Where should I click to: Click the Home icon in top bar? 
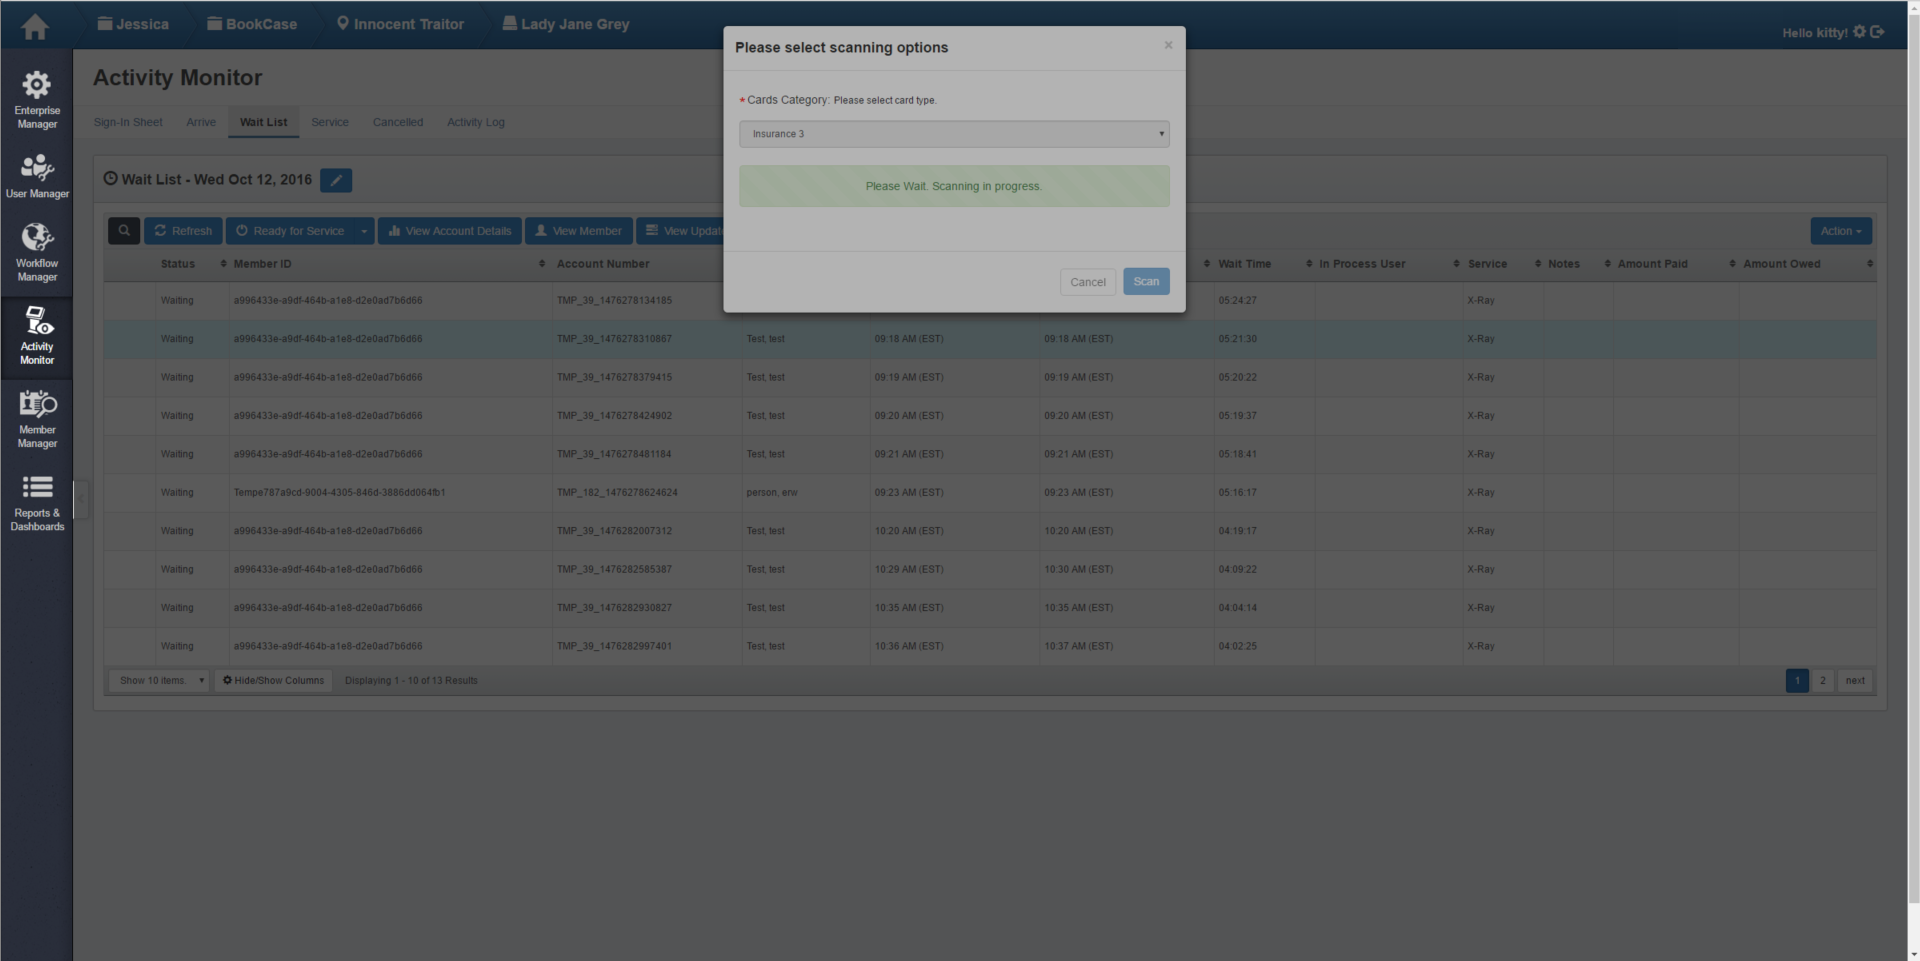35,26
